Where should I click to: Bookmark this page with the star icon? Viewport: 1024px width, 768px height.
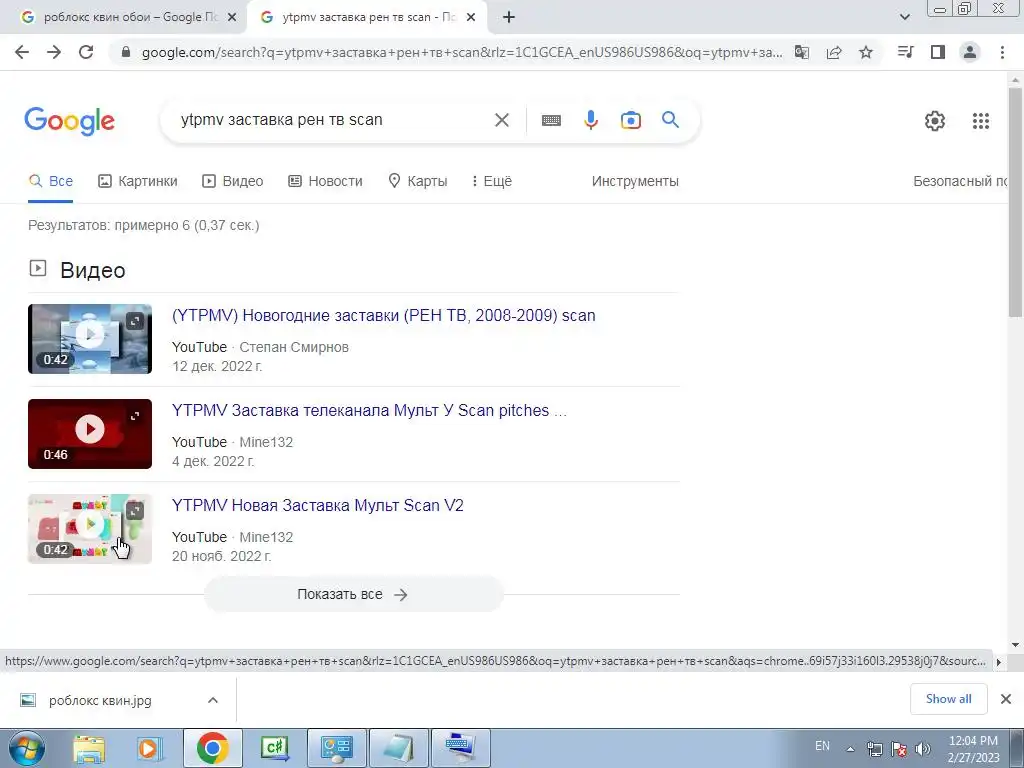click(x=866, y=52)
